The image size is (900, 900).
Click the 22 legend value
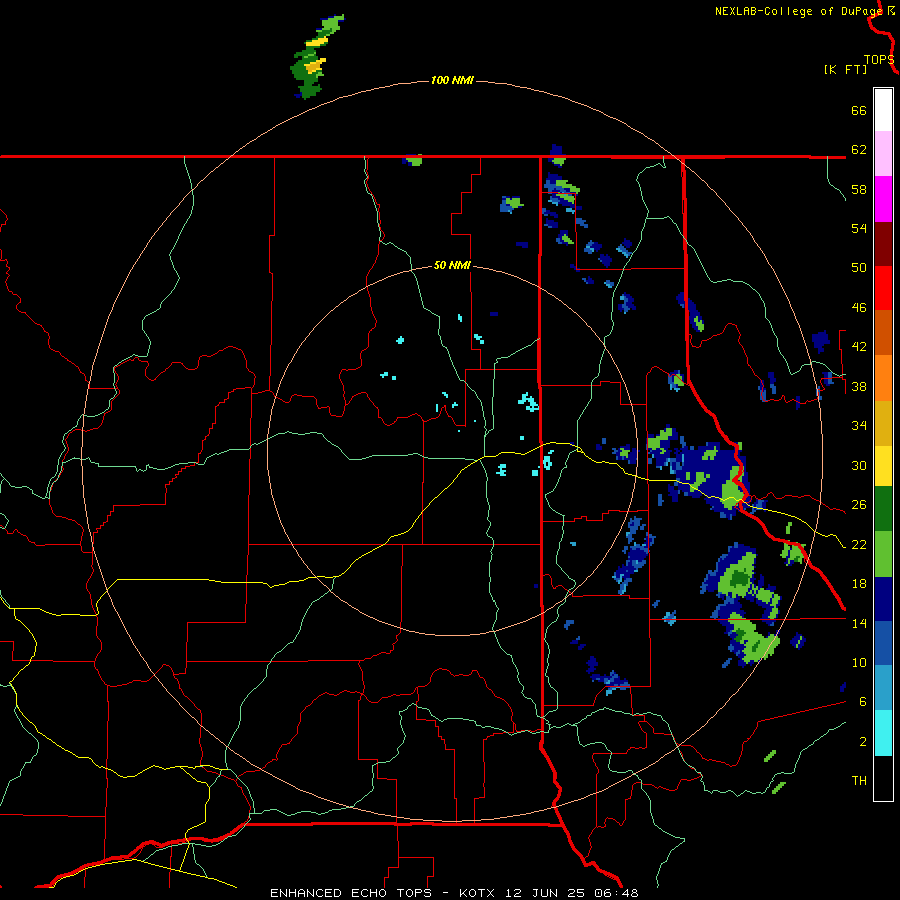(859, 544)
